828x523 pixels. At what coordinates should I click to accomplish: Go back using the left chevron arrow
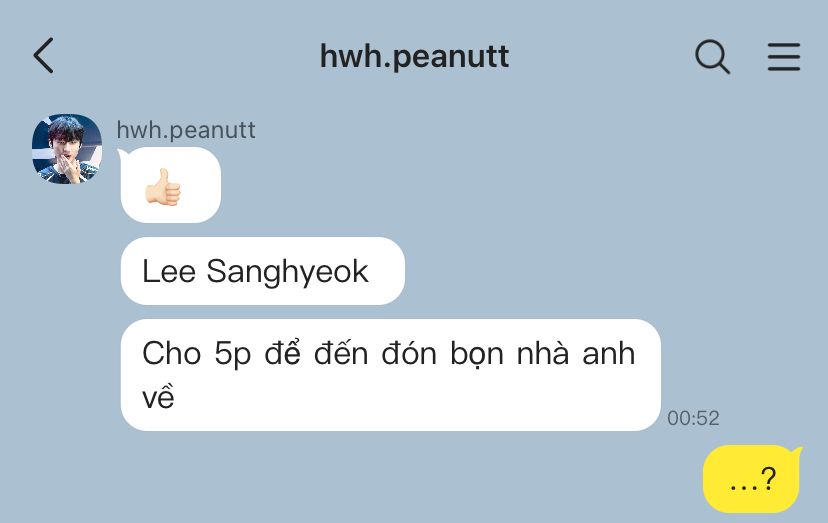(44, 55)
